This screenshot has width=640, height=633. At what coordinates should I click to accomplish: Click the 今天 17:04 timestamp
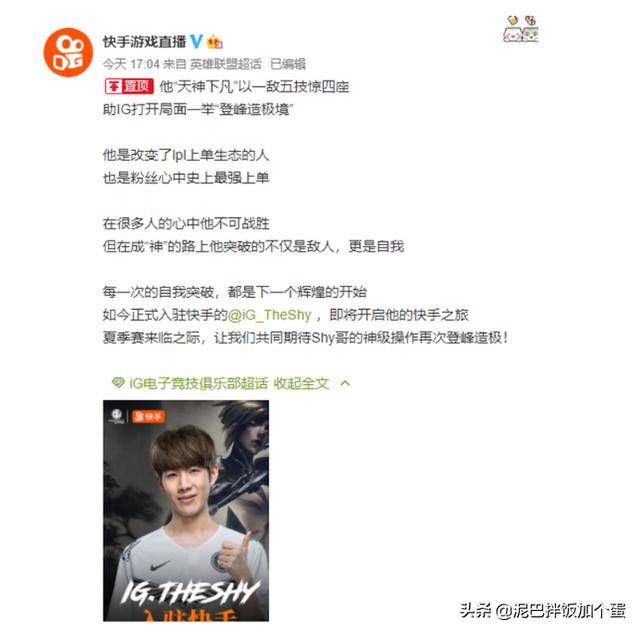pyautogui.click(x=131, y=64)
